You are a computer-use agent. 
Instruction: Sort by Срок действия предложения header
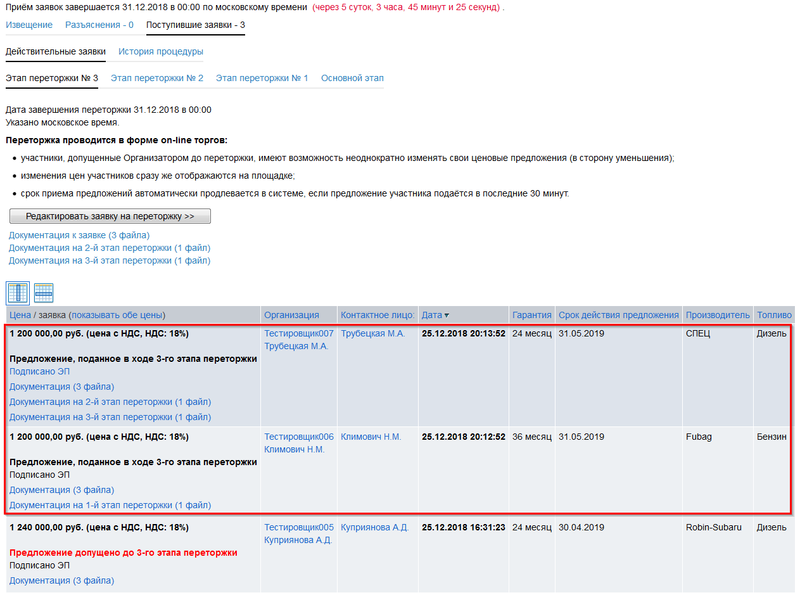click(618, 315)
